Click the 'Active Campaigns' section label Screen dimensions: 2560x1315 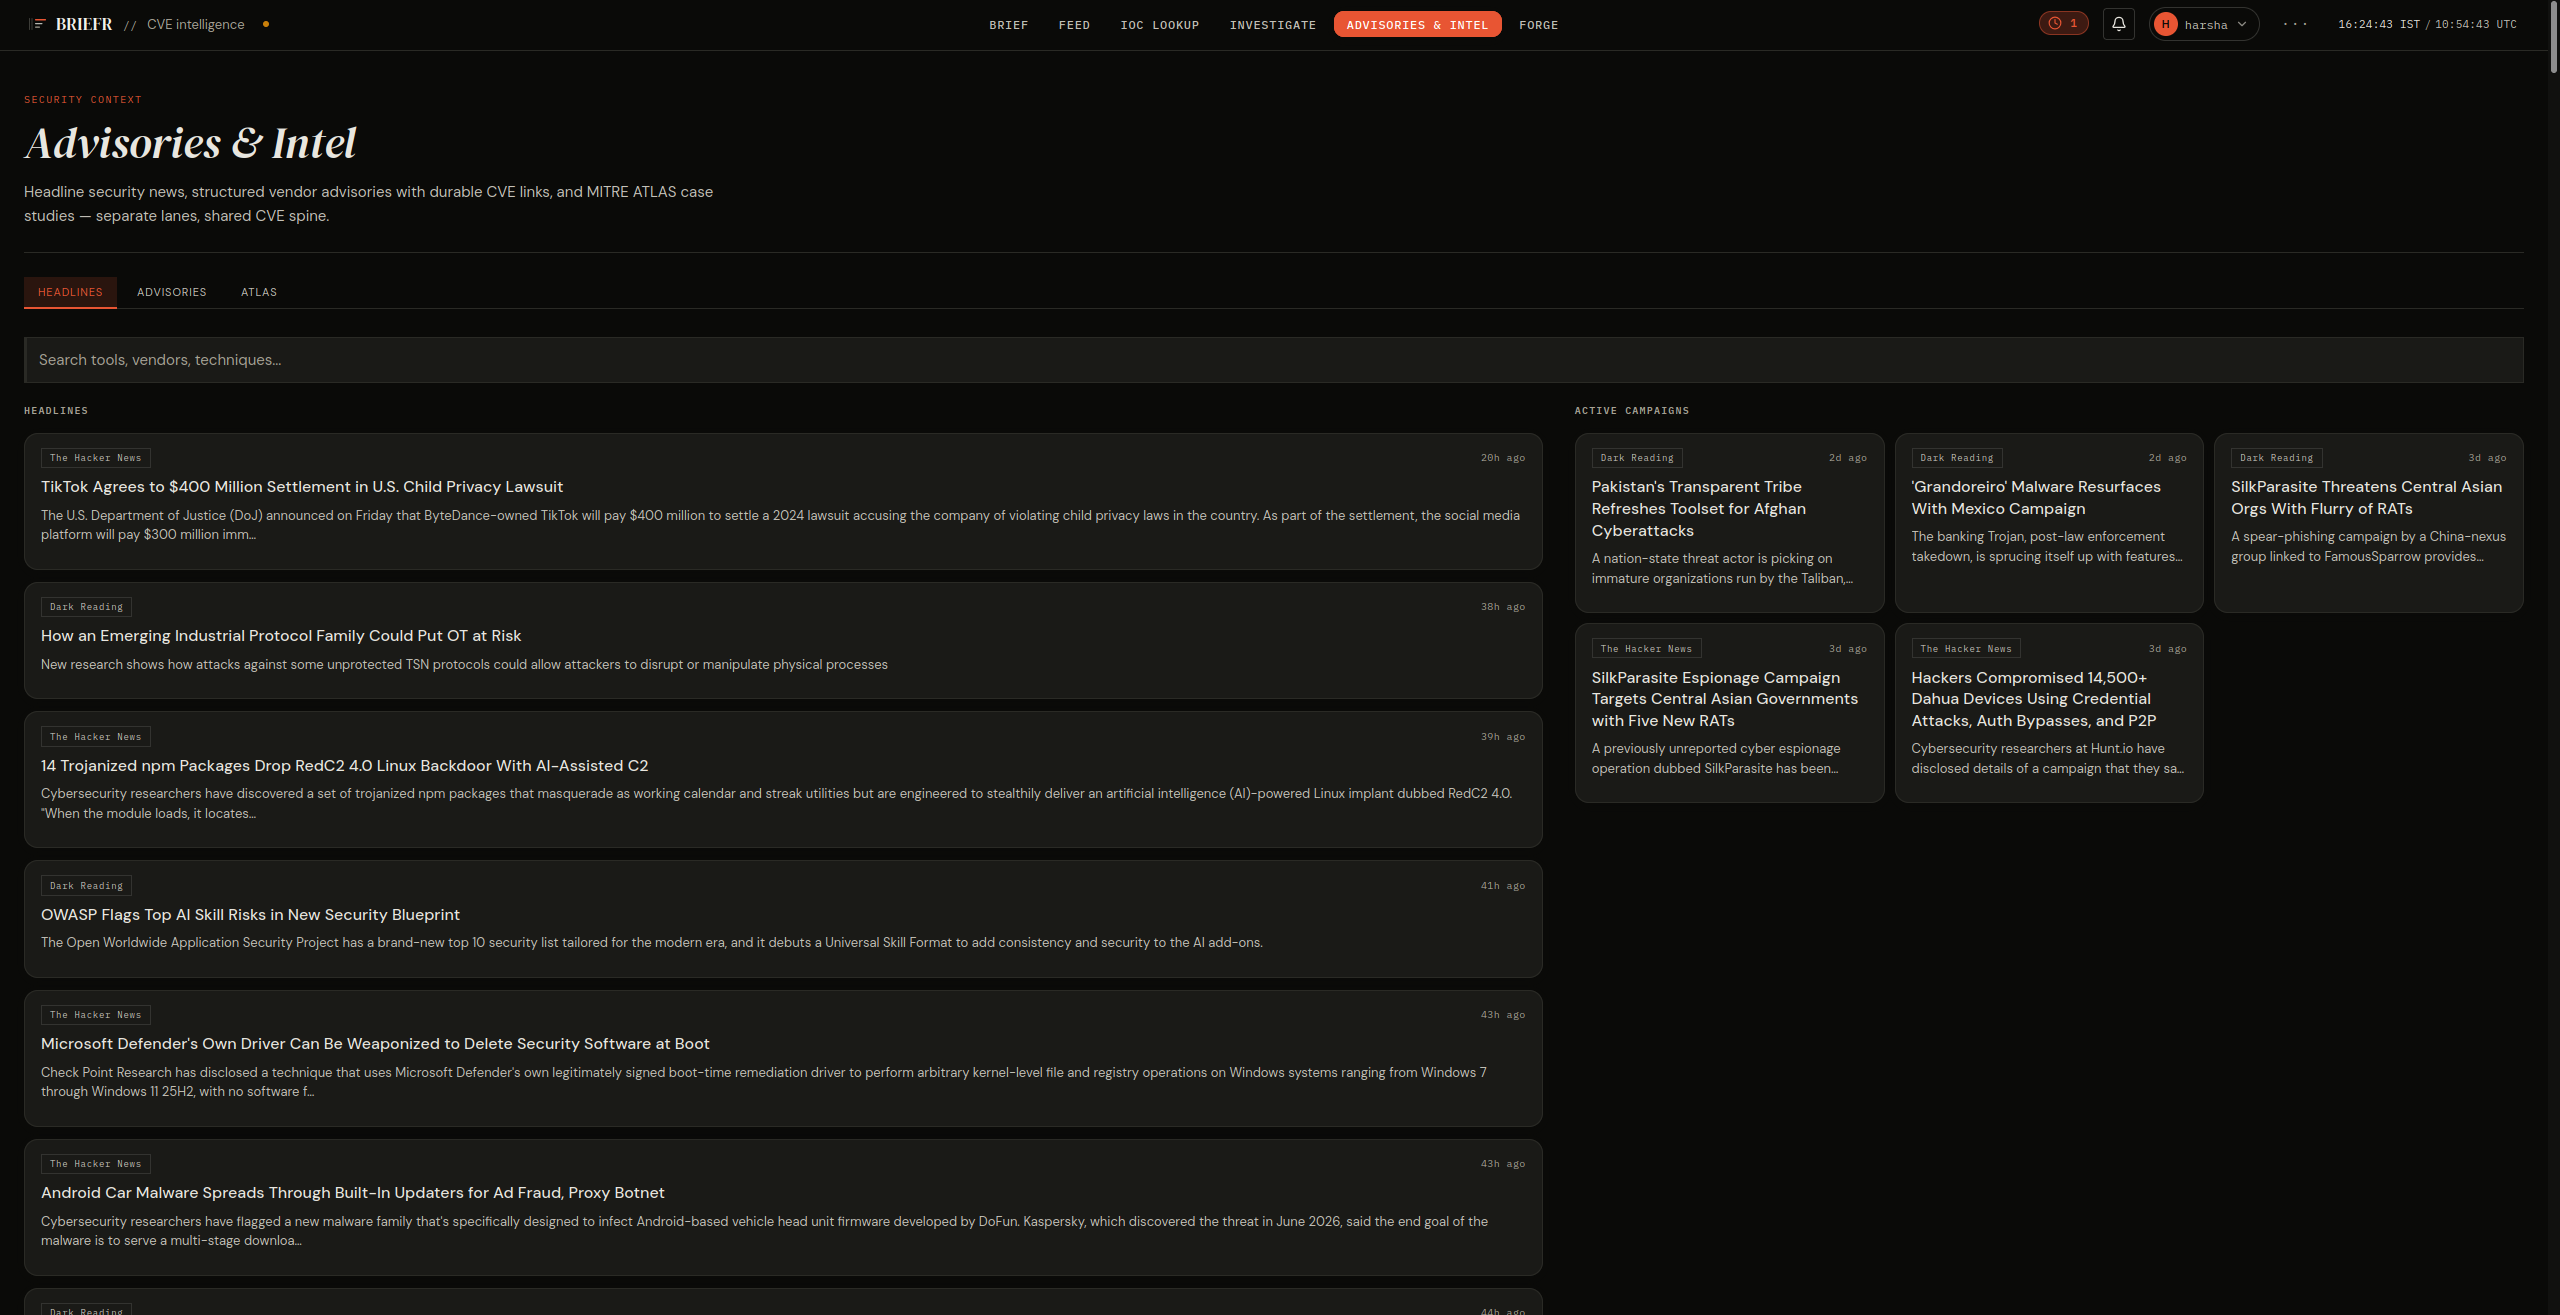coord(1632,411)
